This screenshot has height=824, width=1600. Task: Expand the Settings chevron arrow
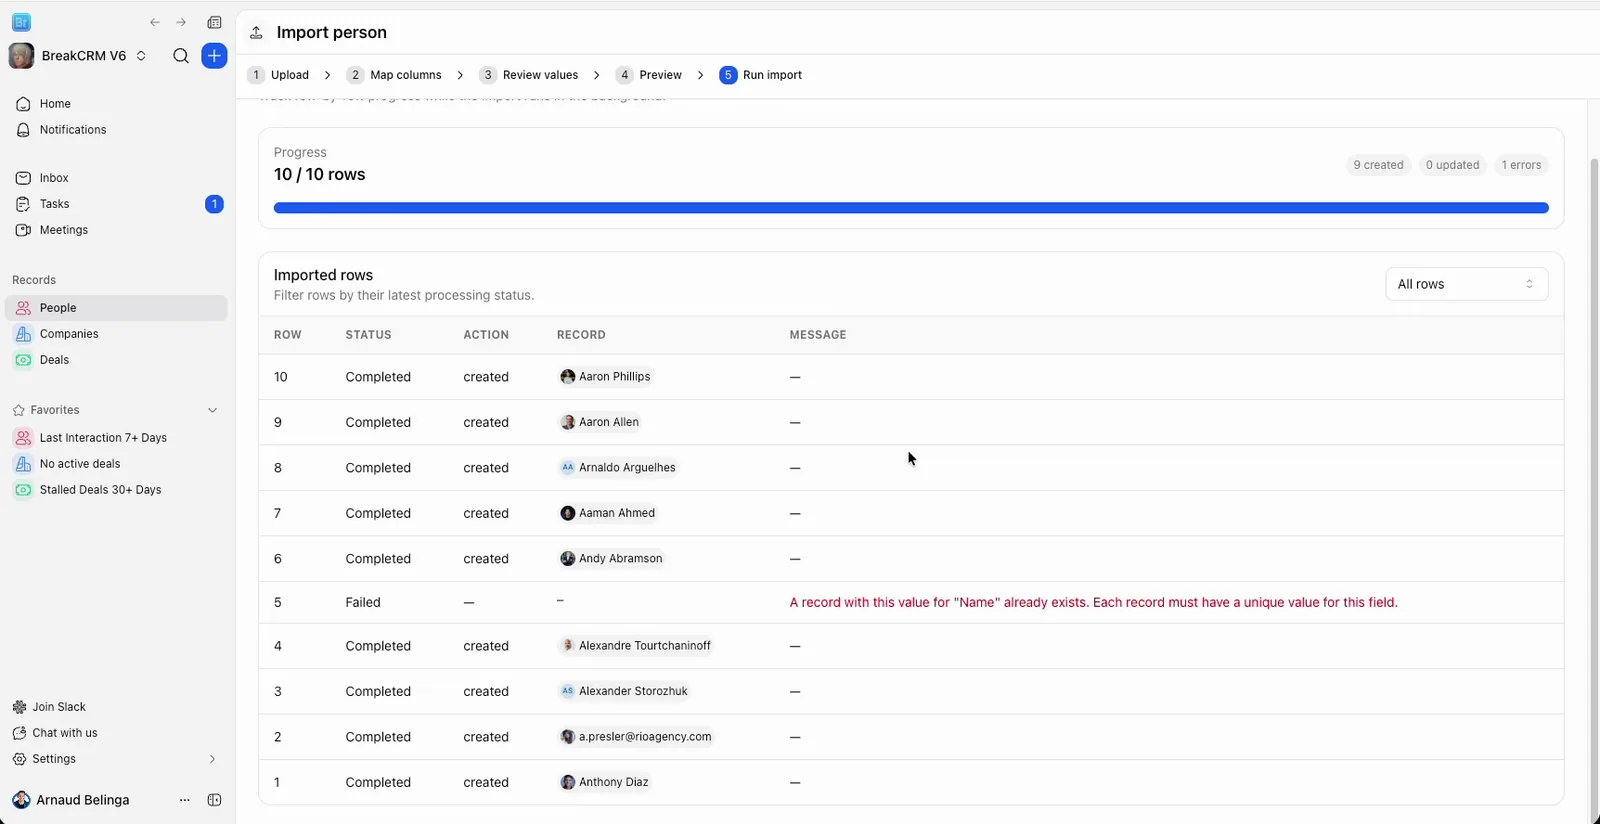tap(212, 759)
